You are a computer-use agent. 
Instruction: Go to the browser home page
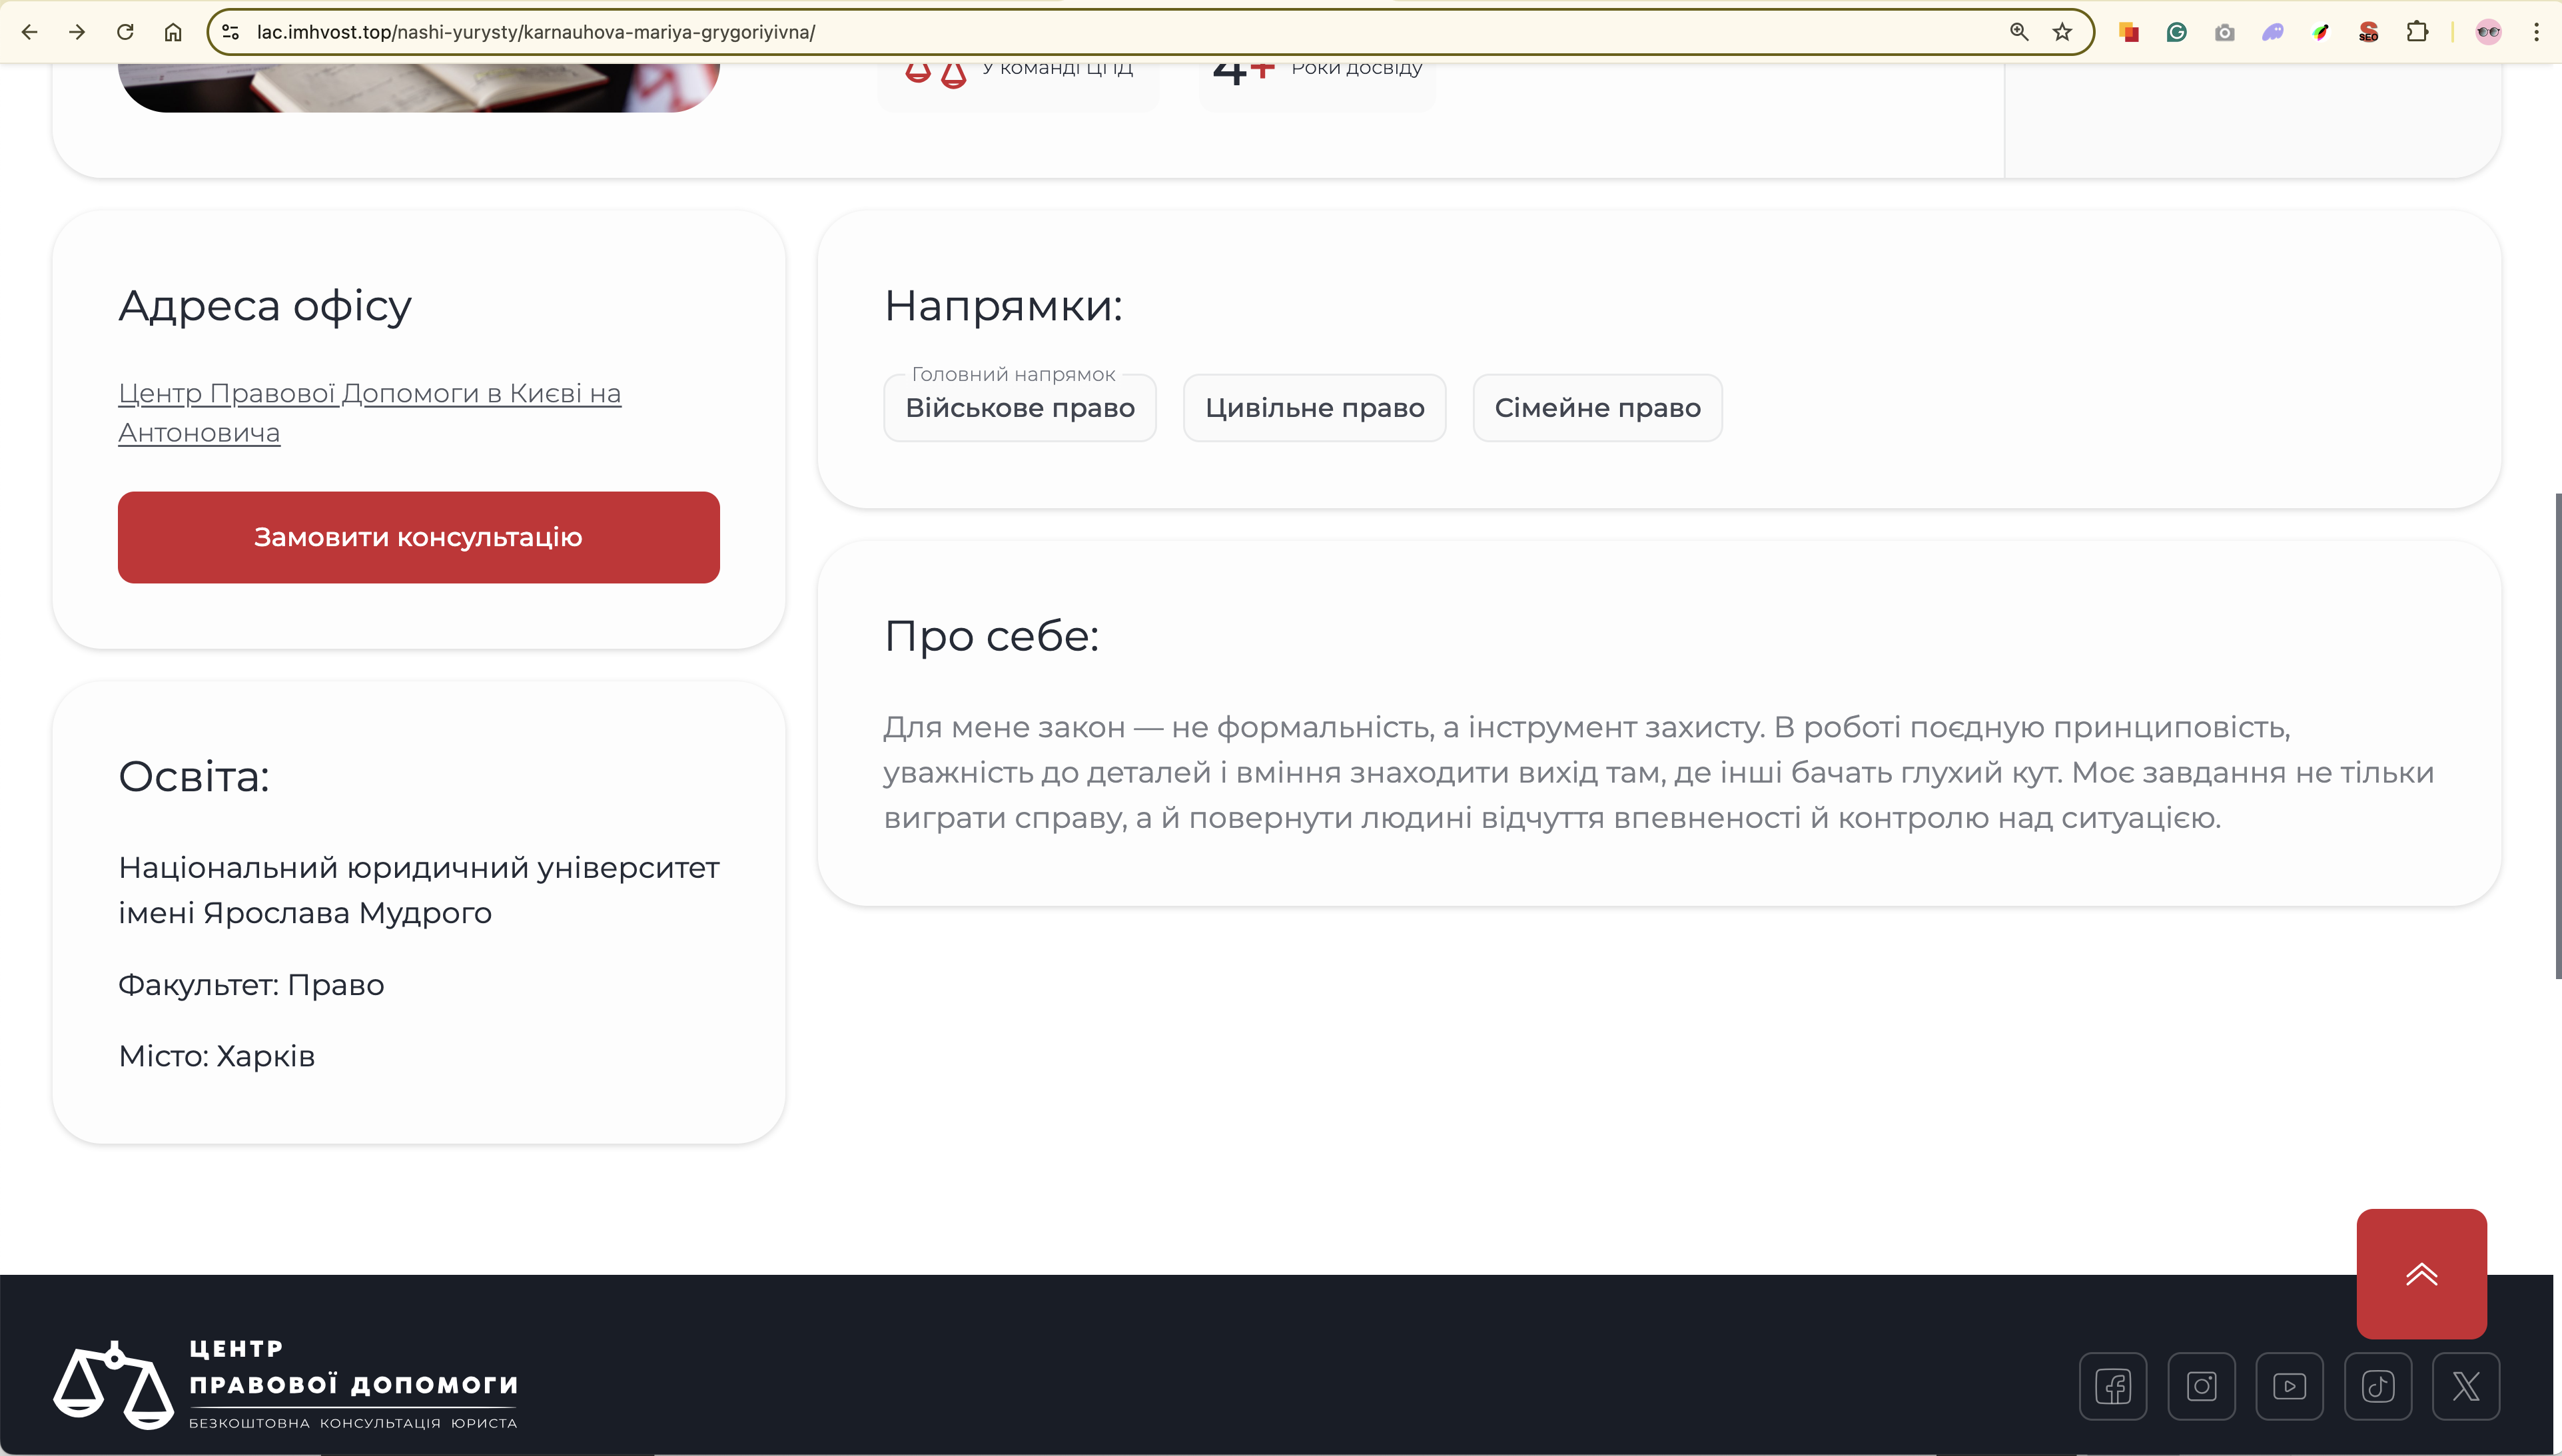[173, 32]
